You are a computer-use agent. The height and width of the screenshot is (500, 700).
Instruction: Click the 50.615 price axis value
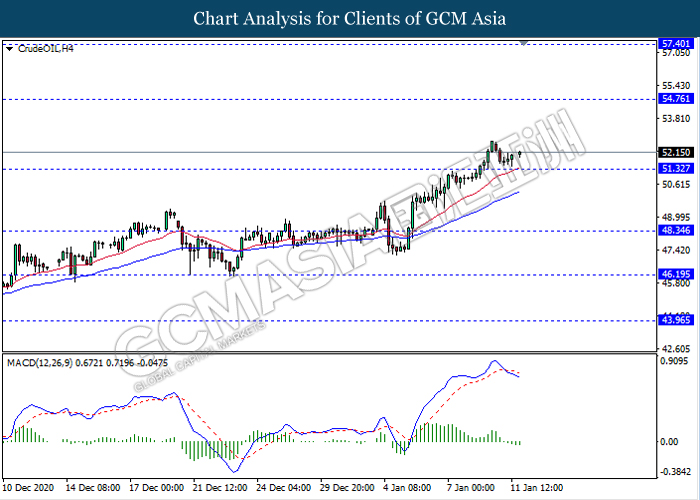(x=676, y=184)
